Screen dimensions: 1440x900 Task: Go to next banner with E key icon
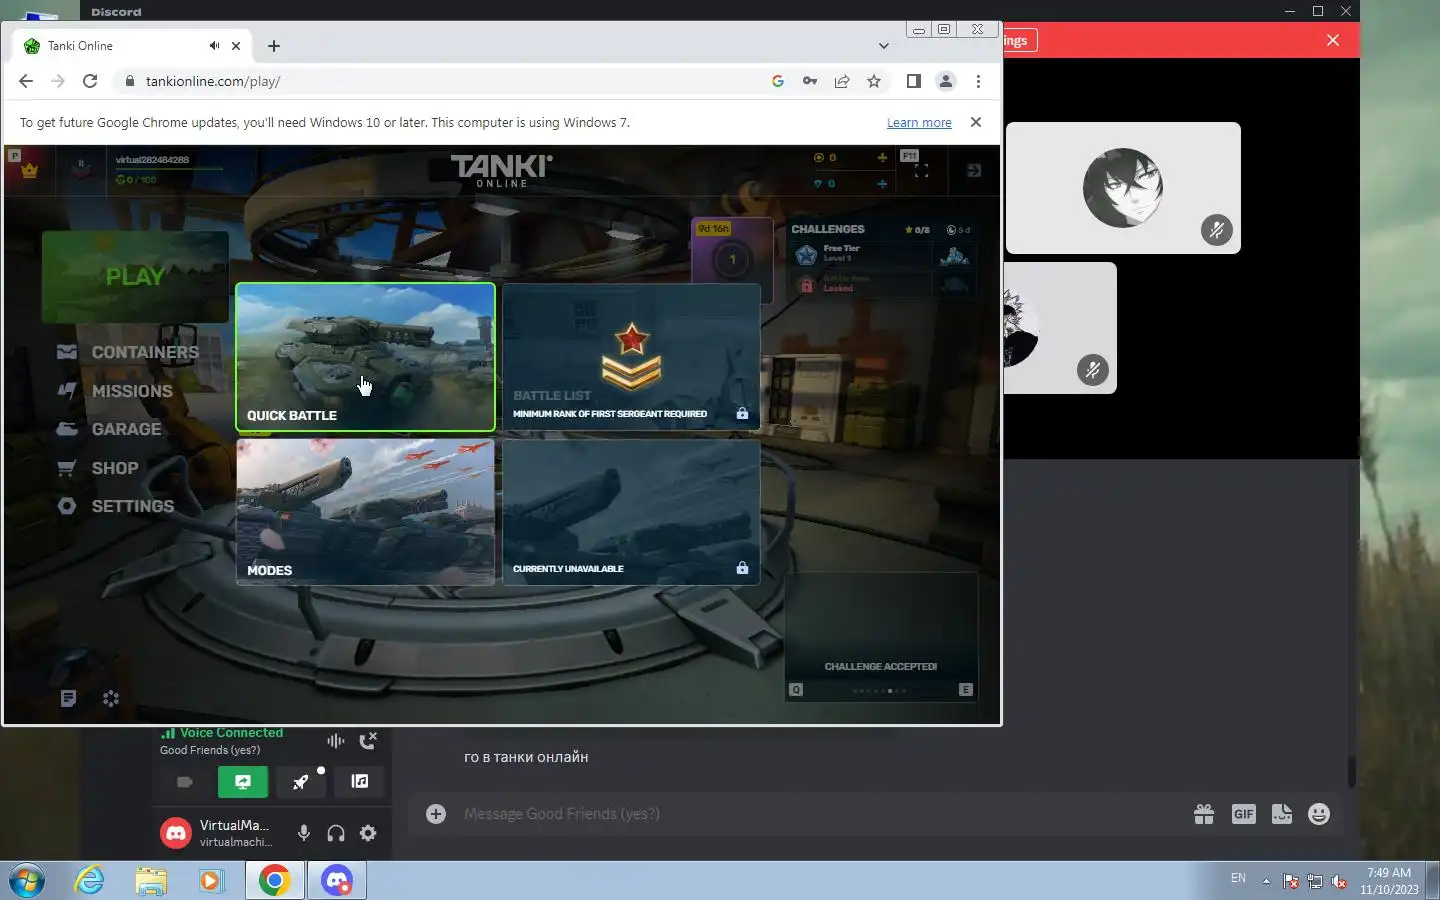[965, 690]
